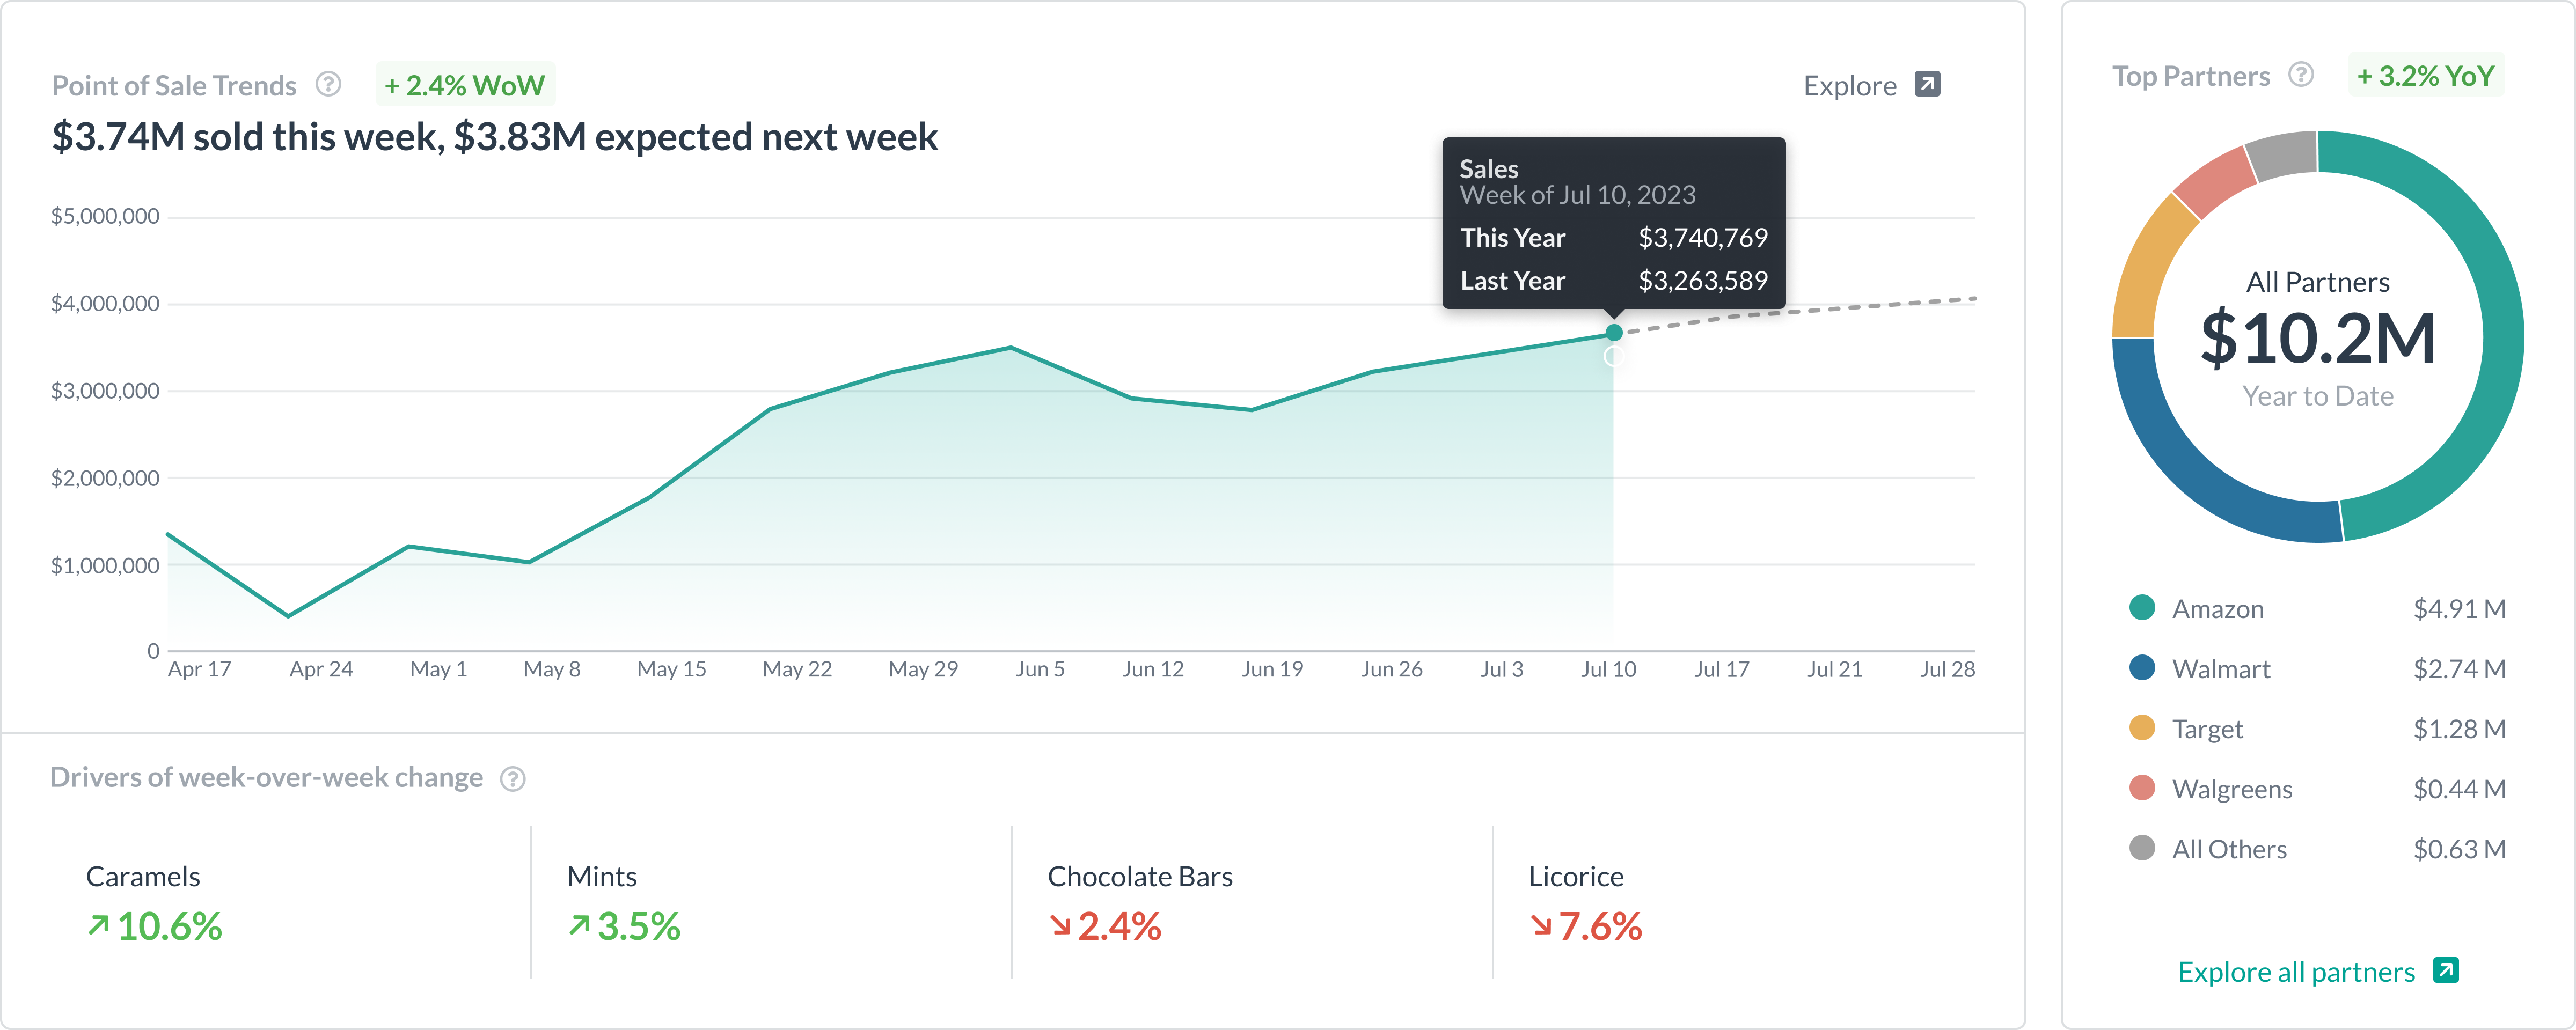Image resolution: width=2576 pixels, height=1030 pixels.
Task: Open the Explore all partners link
Action: point(2296,972)
